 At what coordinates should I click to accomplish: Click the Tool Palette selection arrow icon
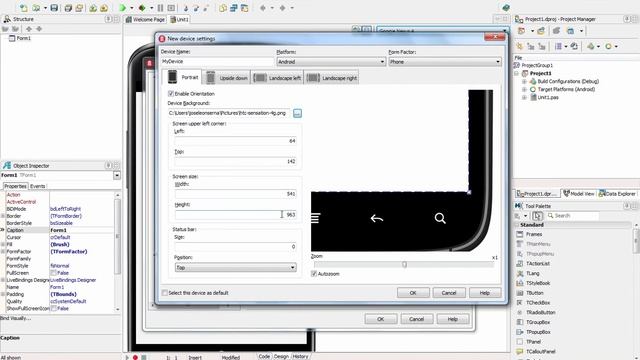pos(538,216)
